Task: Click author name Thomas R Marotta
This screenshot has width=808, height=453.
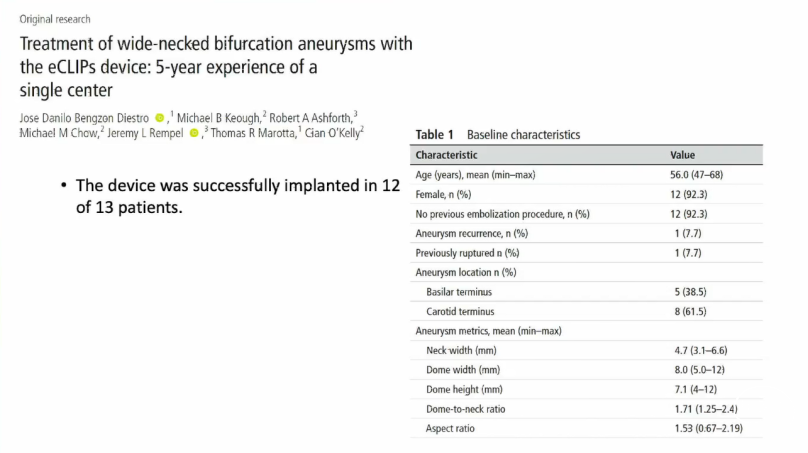Action: pyautogui.click(x=253, y=133)
